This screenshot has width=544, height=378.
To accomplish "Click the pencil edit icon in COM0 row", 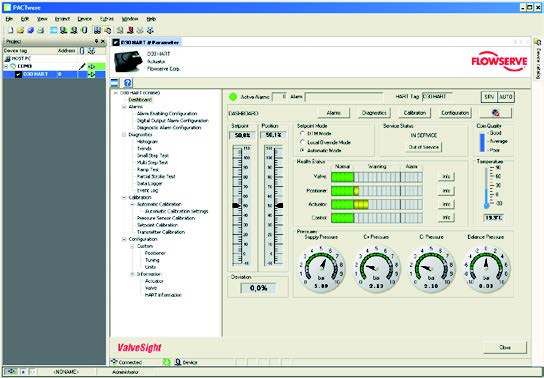I will 82,66.
